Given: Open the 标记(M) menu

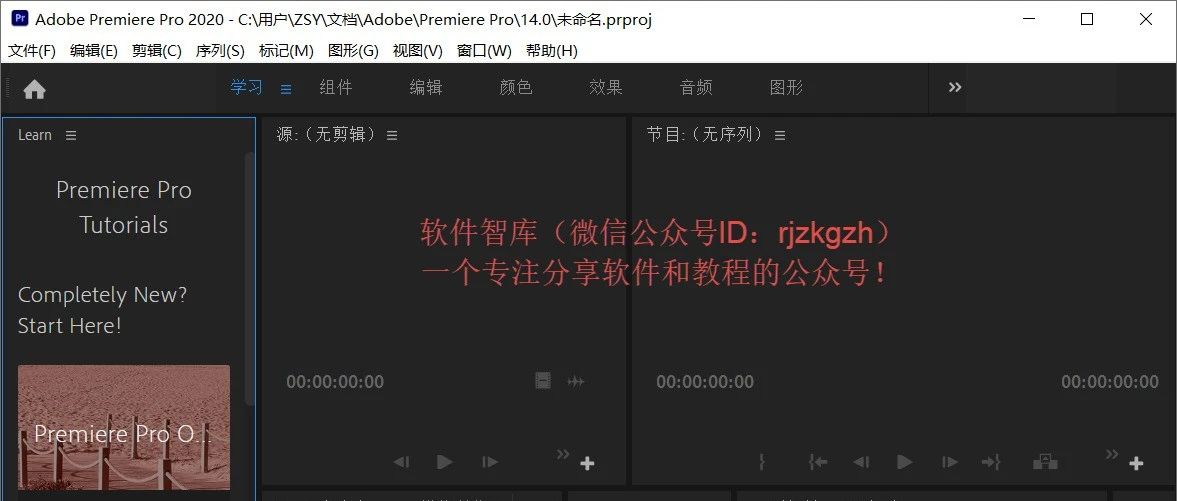Looking at the screenshot, I should 286,50.
